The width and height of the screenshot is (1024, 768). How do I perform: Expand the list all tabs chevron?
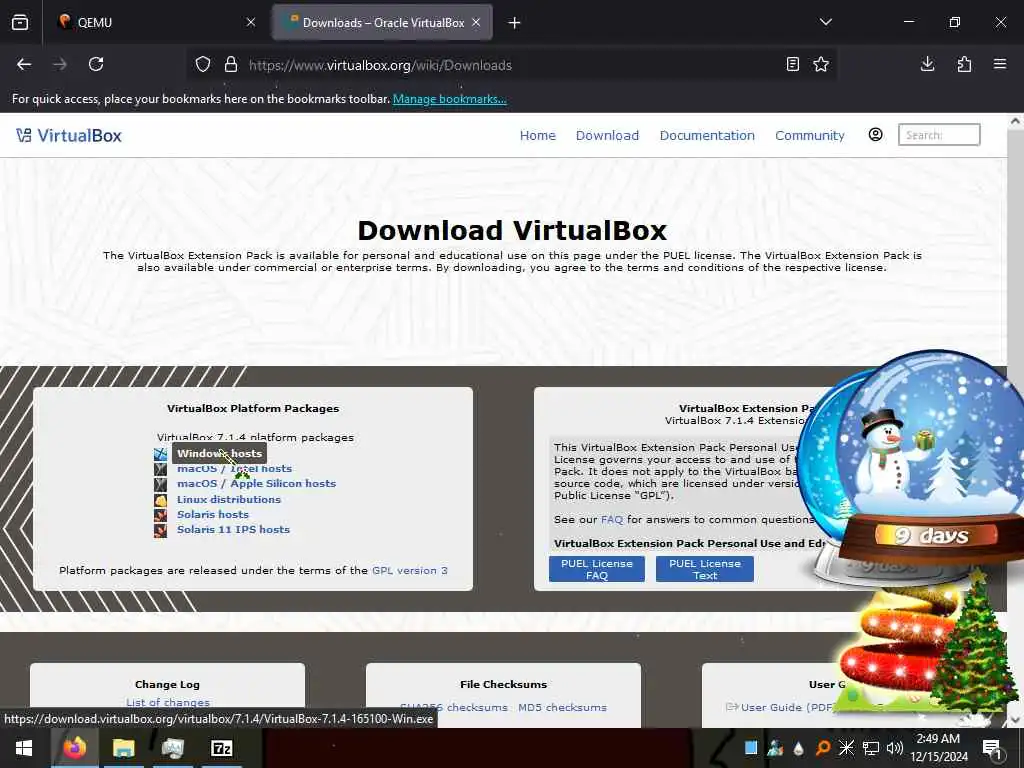pos(825,22)
